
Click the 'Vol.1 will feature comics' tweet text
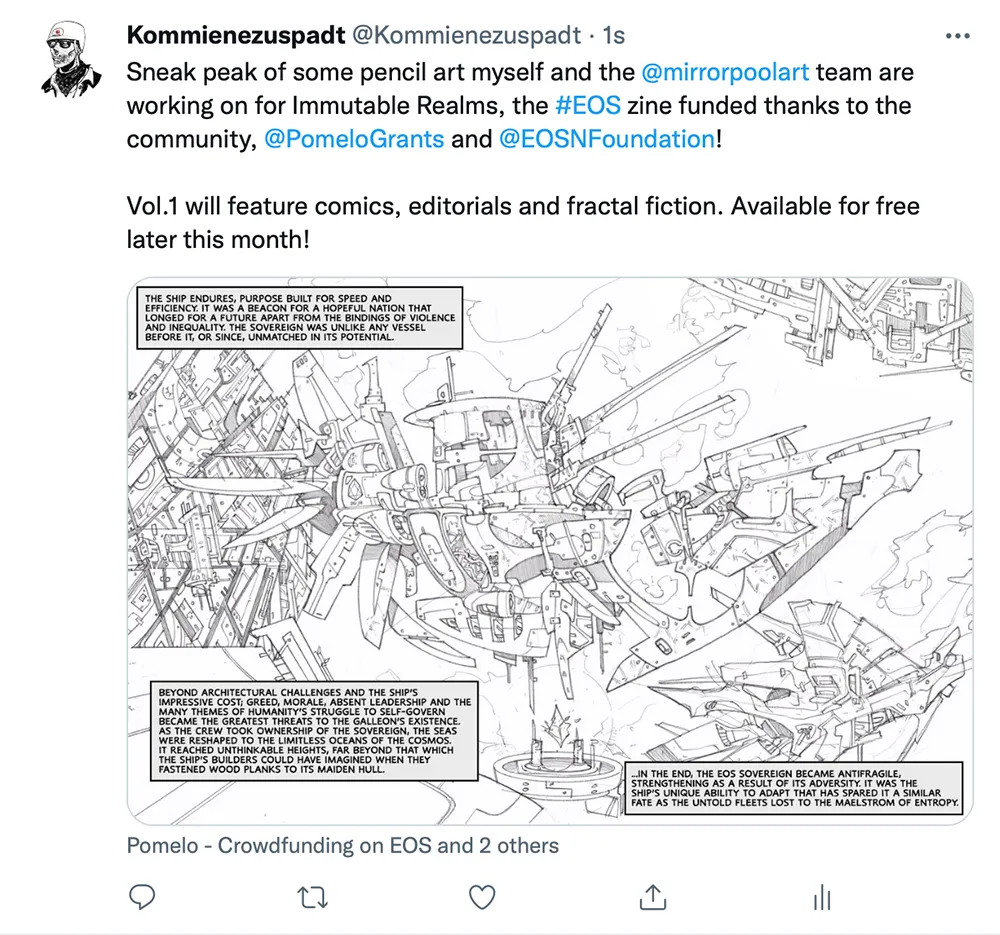(x=523, y=223)
